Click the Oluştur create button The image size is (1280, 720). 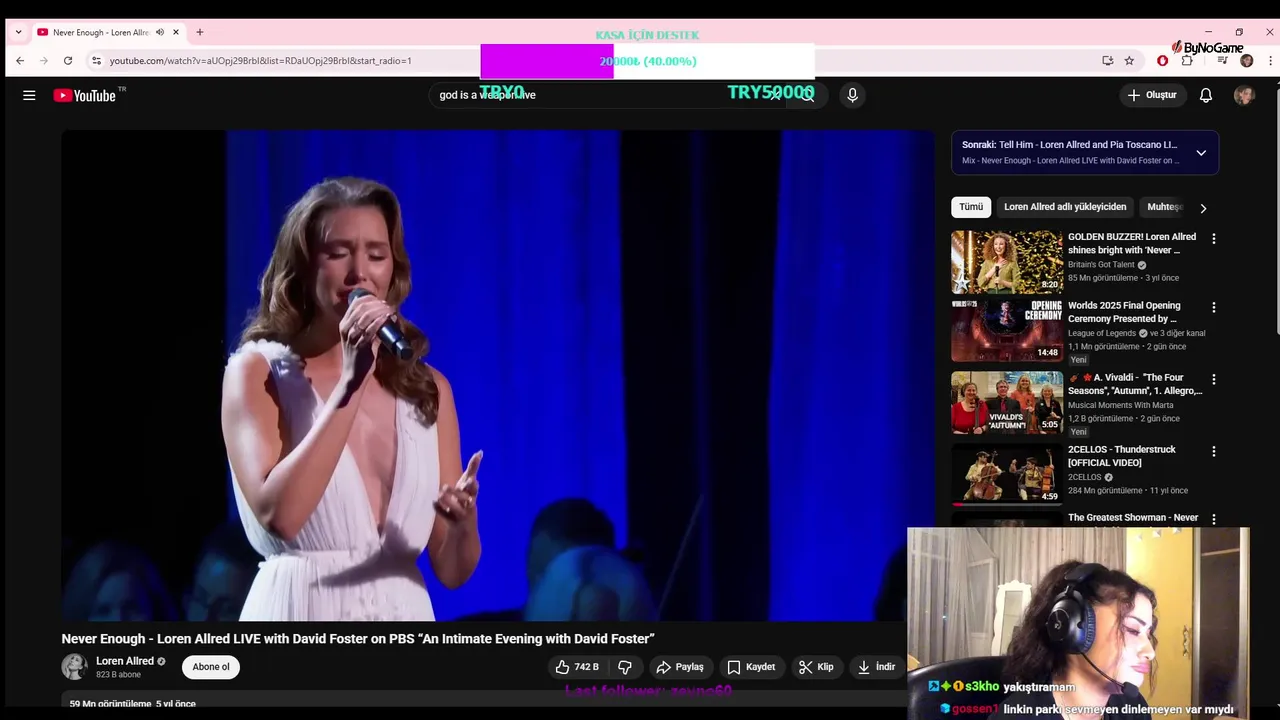pyautogui.click(x=1152, y=95)
